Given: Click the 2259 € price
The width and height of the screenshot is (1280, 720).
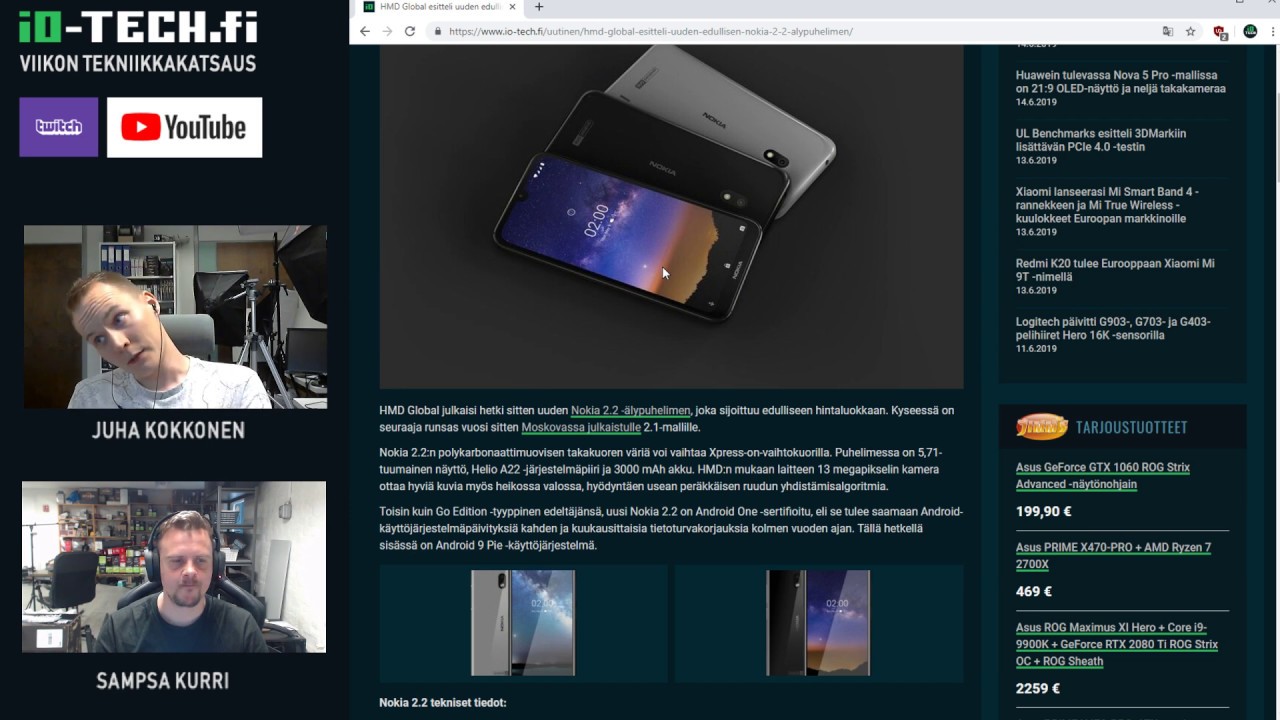Looking at the screenshot, I should coord(1038,689).
